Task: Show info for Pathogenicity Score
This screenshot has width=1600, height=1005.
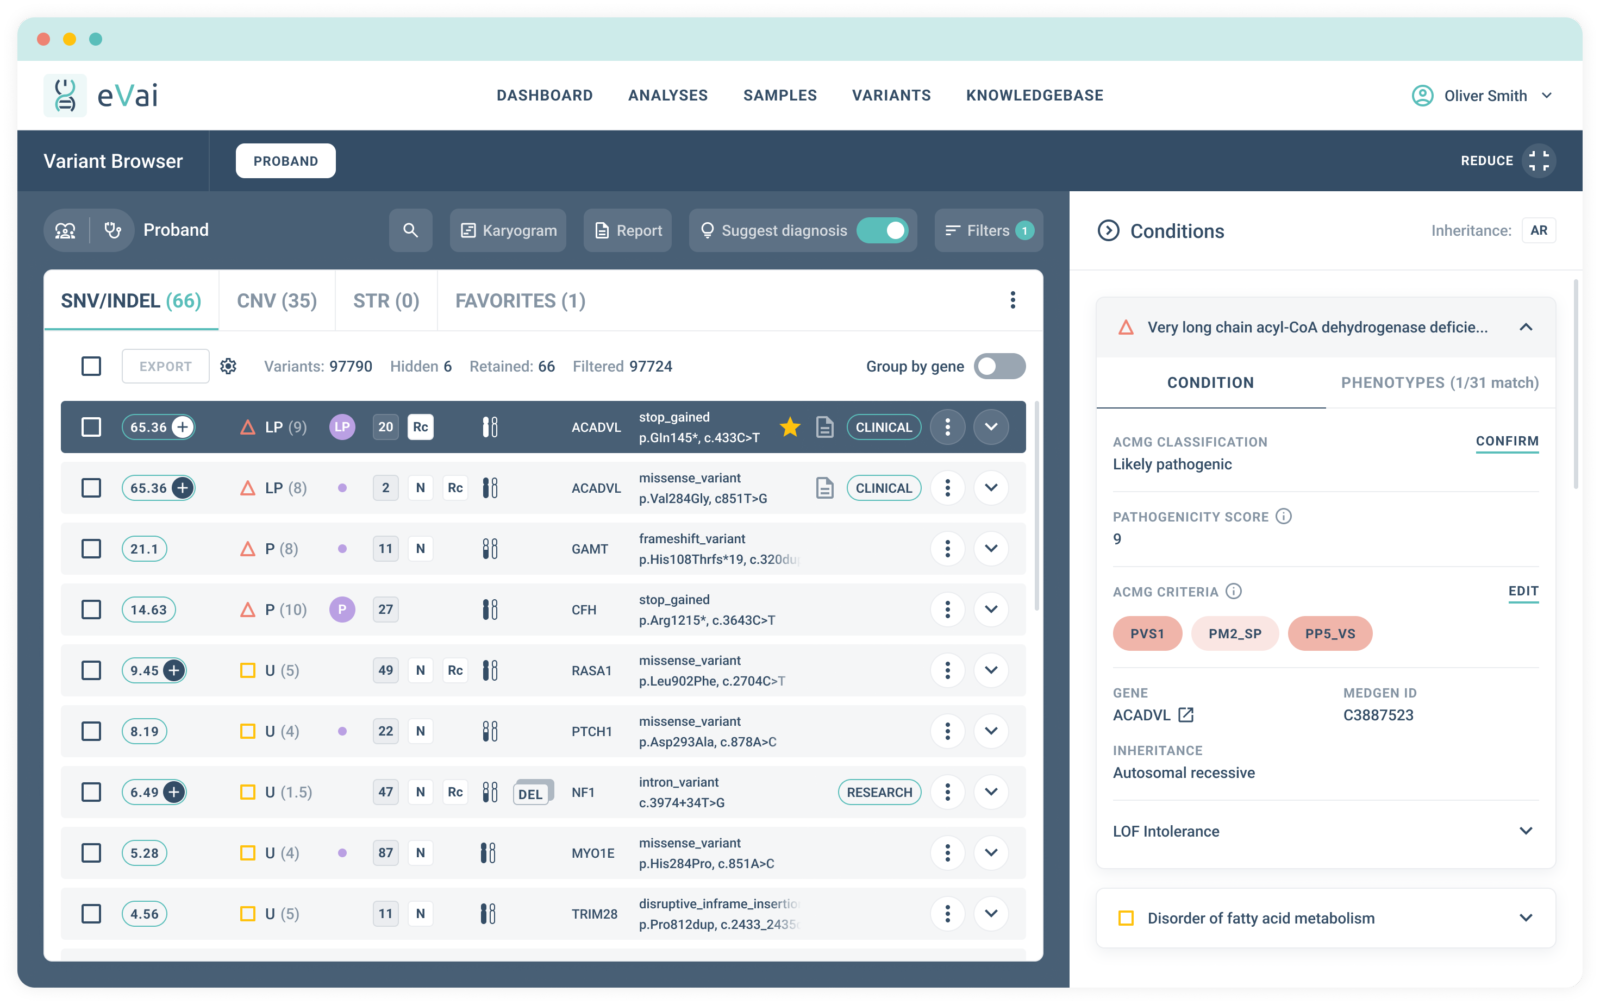Action: click(x=1284, y=516)
